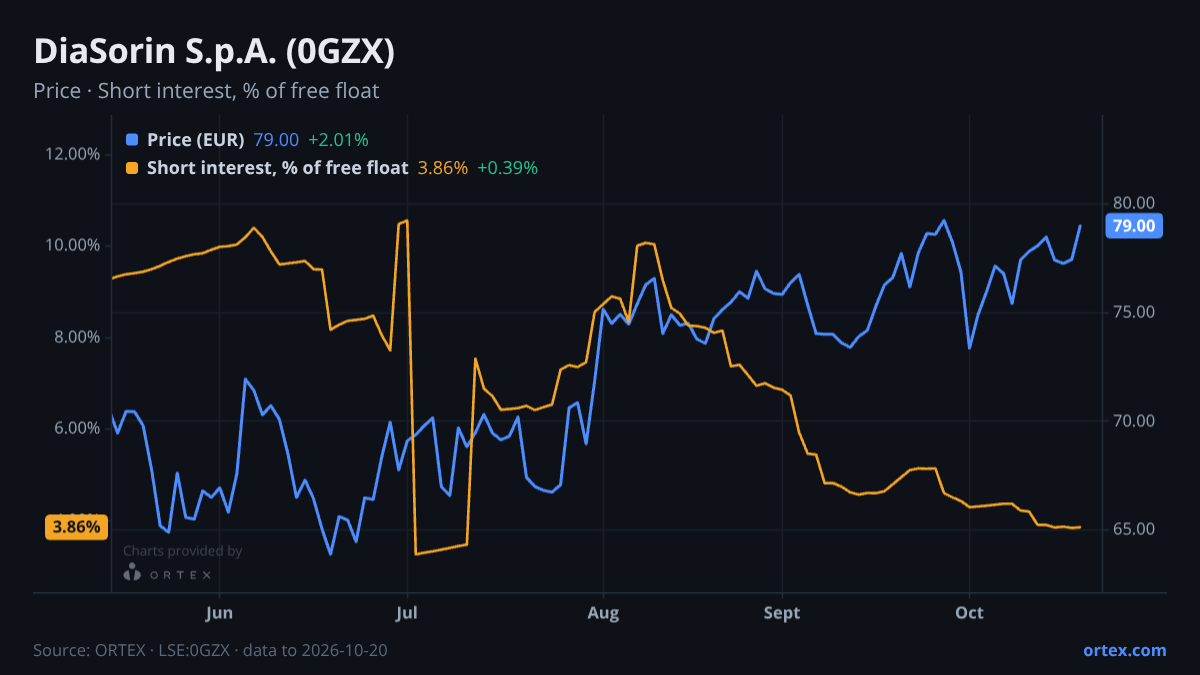The height and width of the screenshot is (675, 1200).
Task: Click the blue Price legend swatch
Action: point(132,140)
